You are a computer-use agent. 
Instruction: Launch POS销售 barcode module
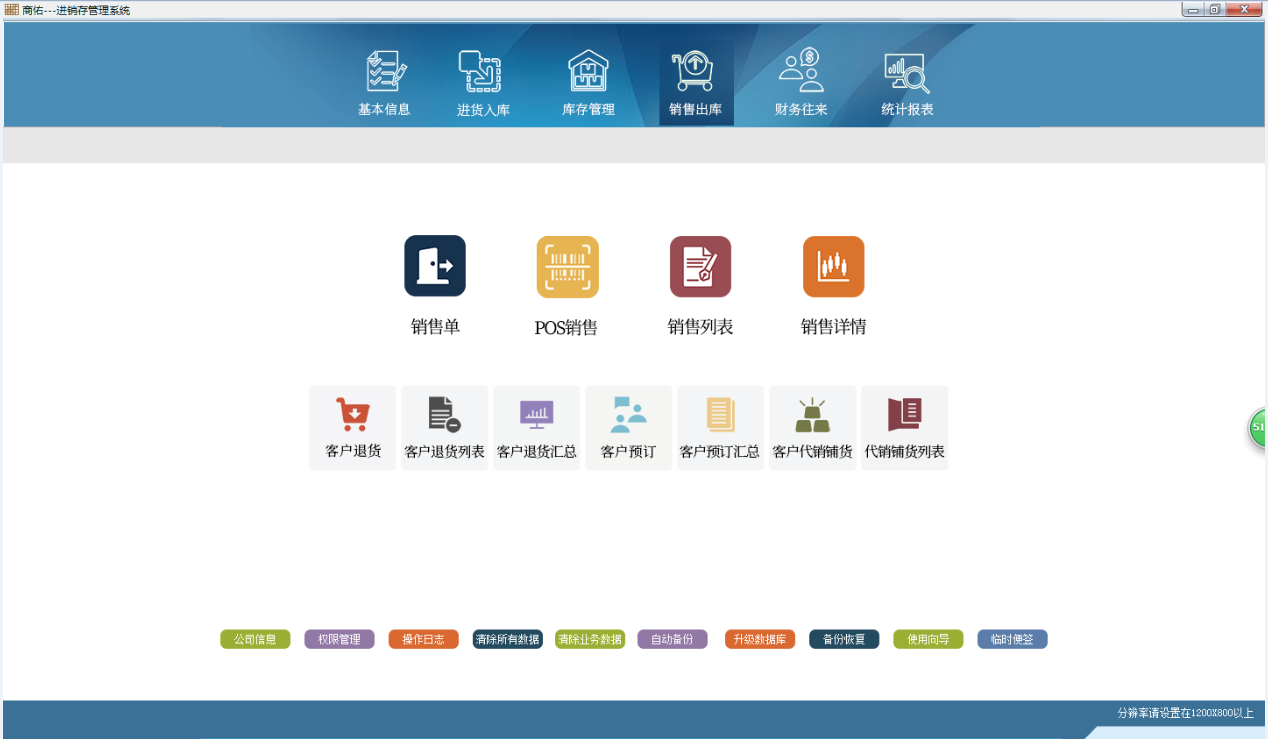tap(567, 267)
